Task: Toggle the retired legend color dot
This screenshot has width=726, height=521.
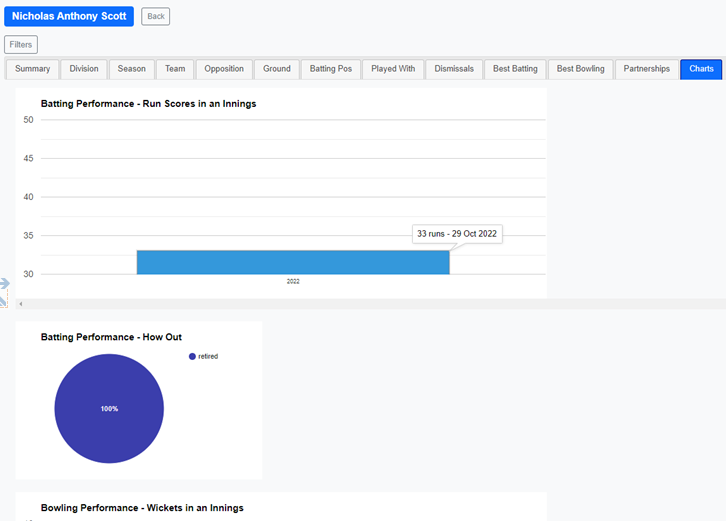Action: coord(192,357)
